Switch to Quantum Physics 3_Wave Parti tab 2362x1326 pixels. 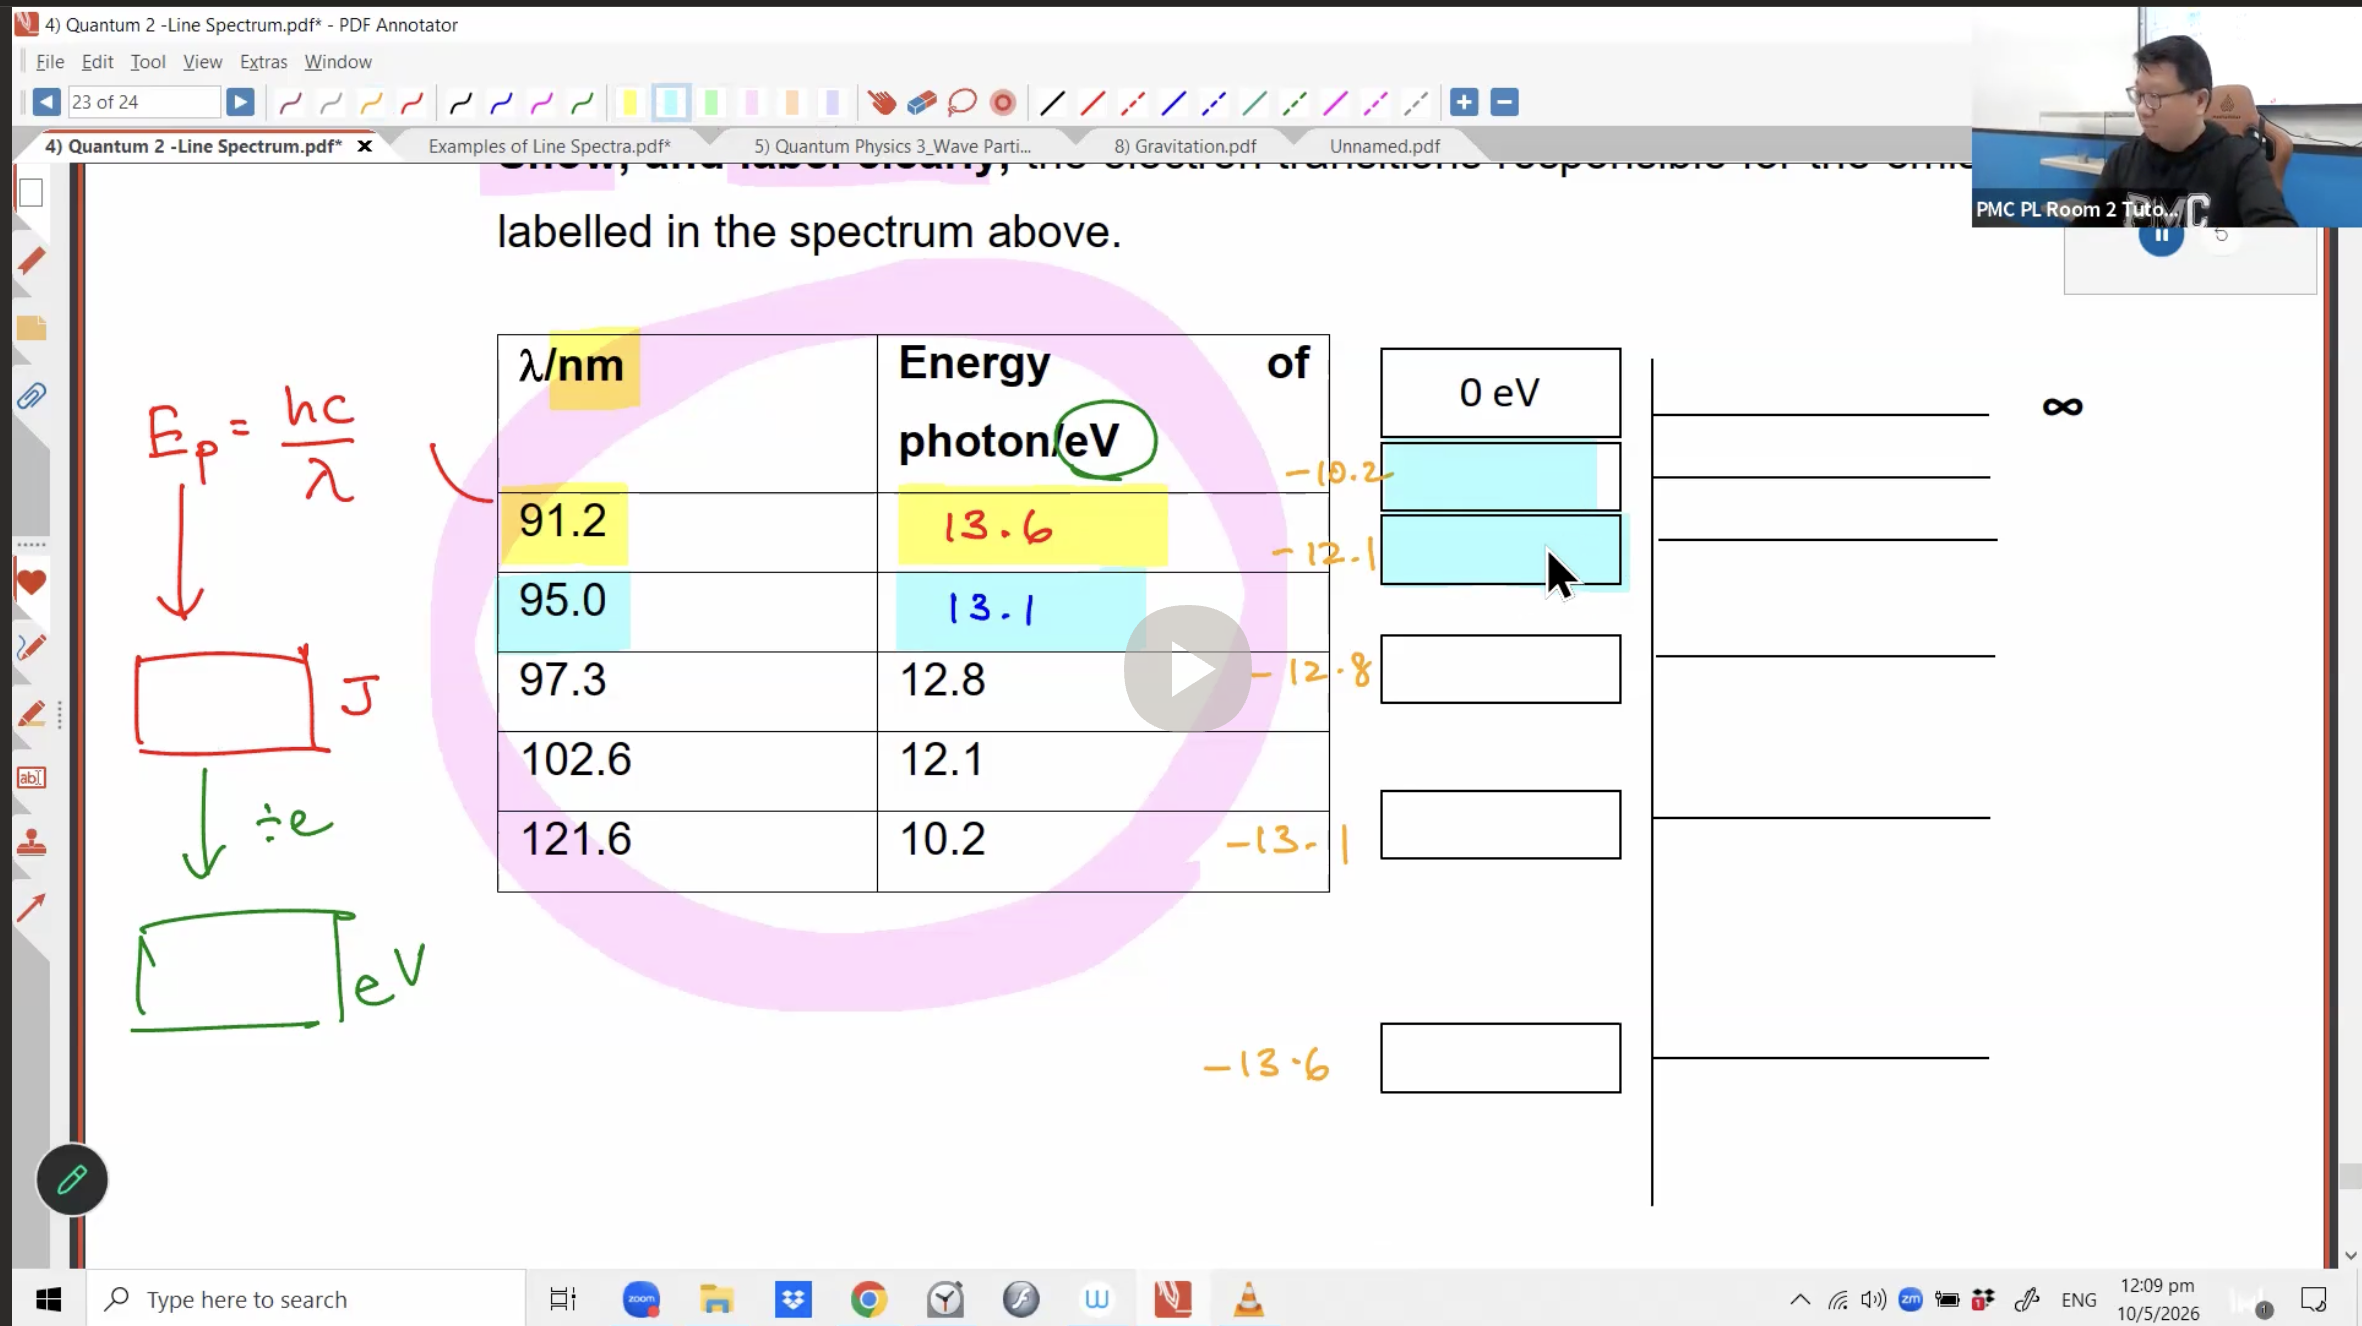coord(892,146)
